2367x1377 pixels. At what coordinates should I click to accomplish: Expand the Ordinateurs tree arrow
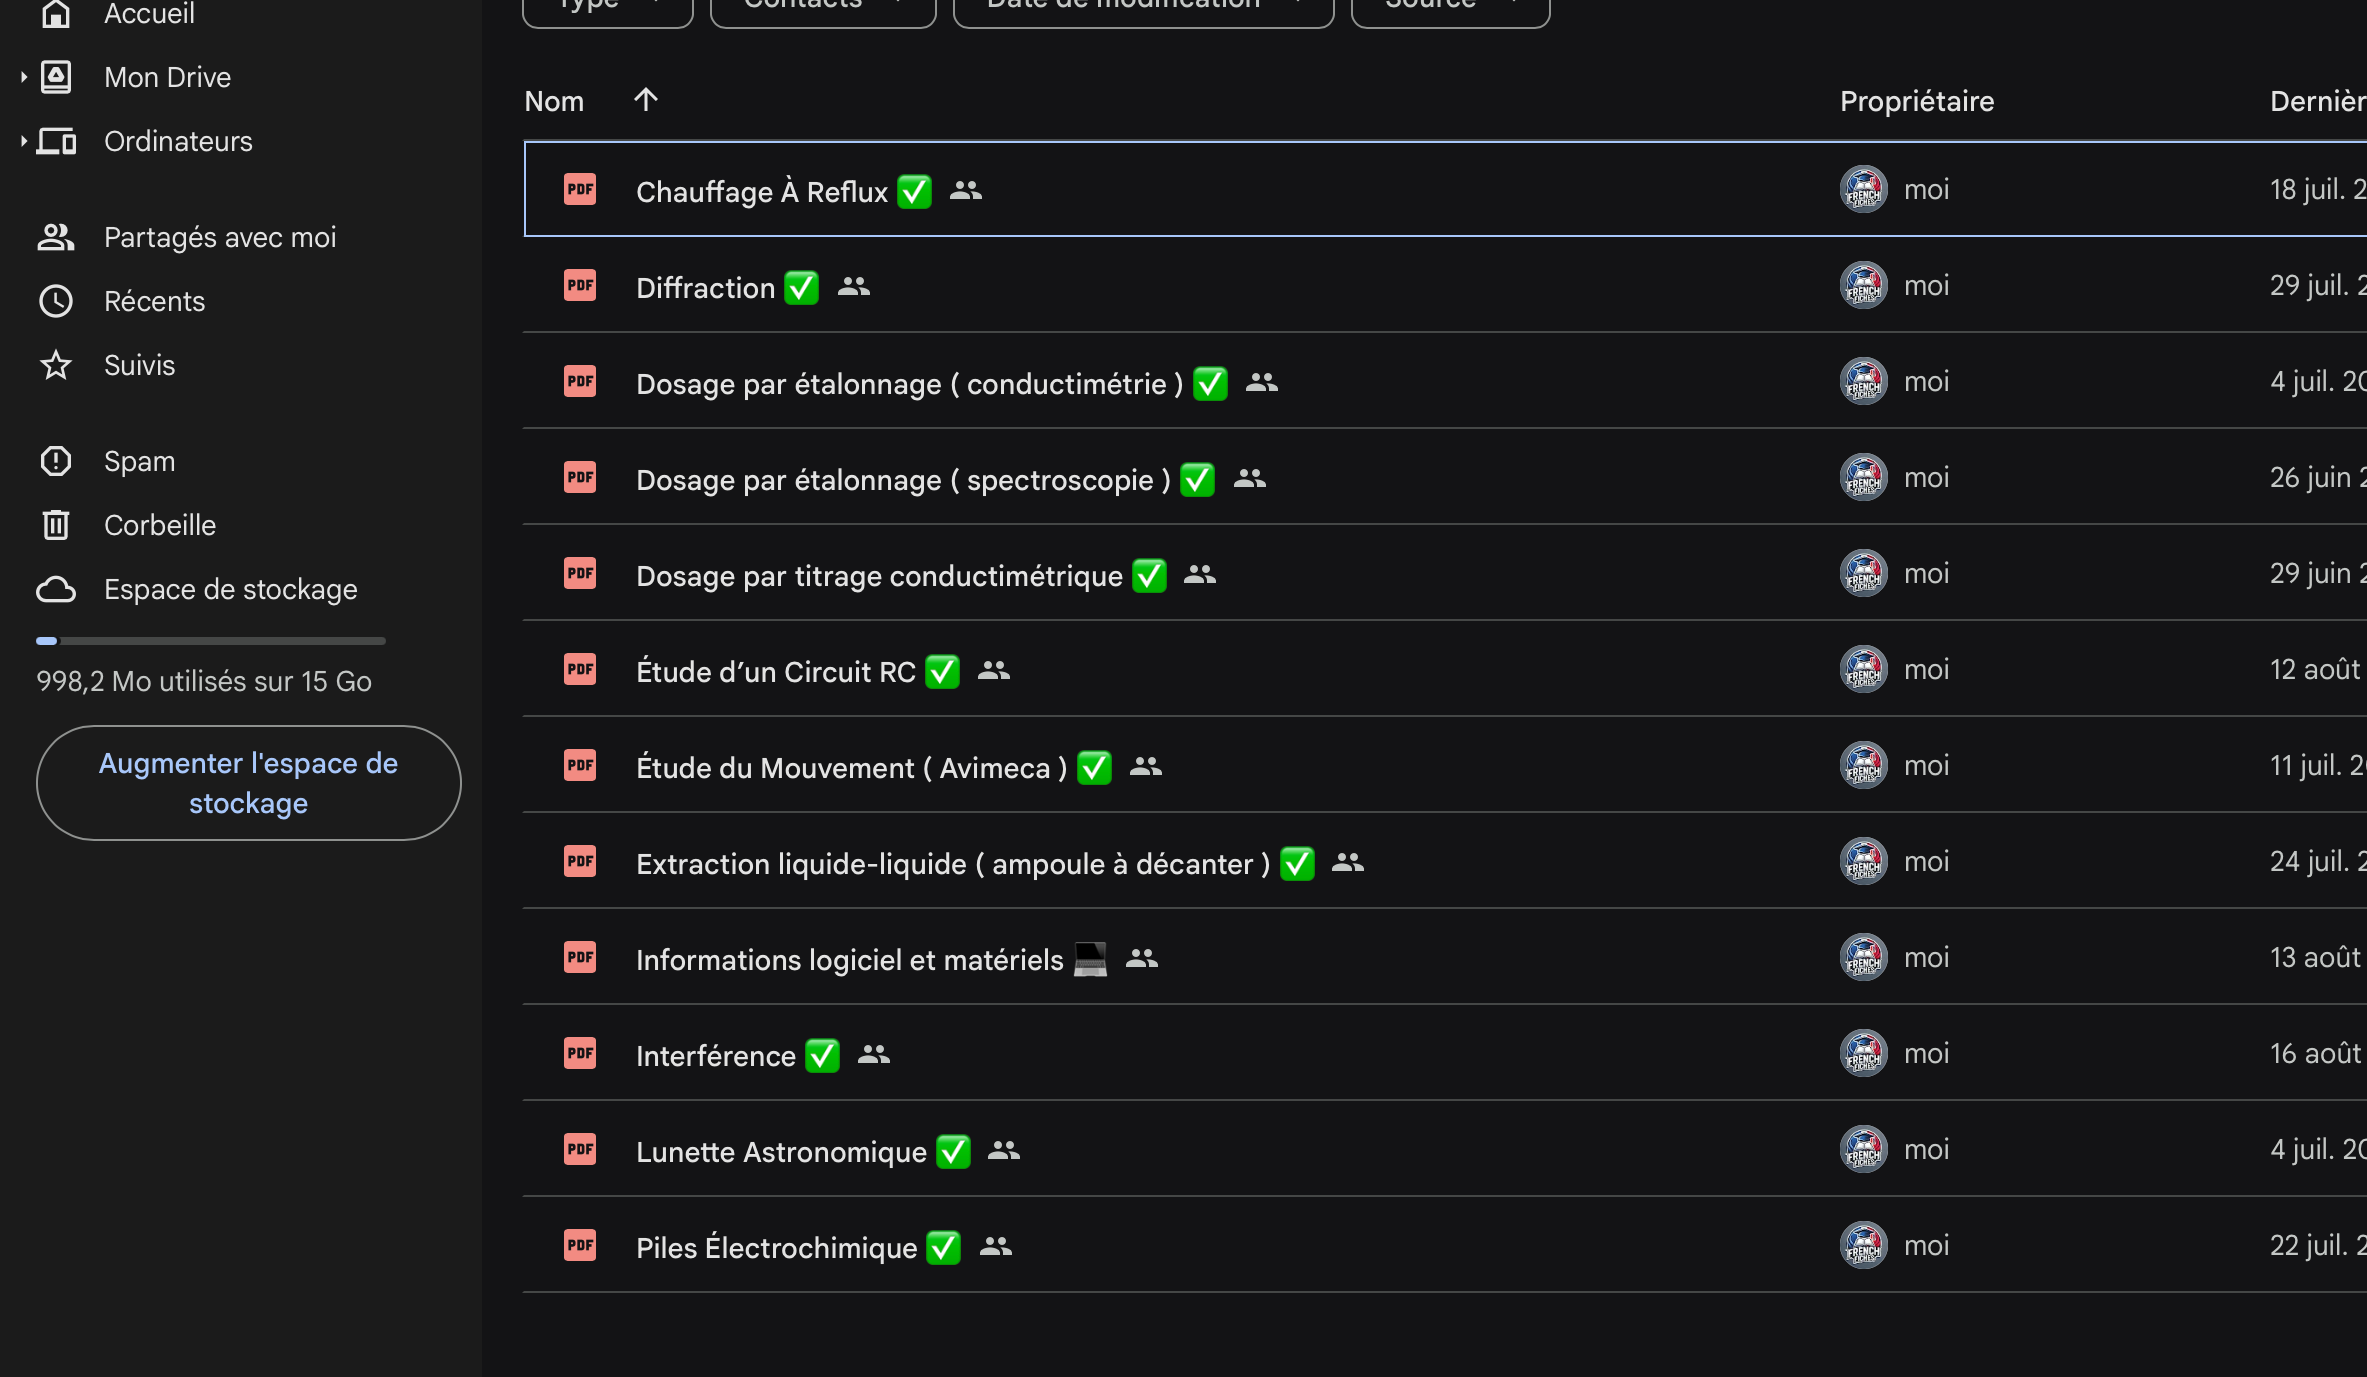click(x=23, y=141)
